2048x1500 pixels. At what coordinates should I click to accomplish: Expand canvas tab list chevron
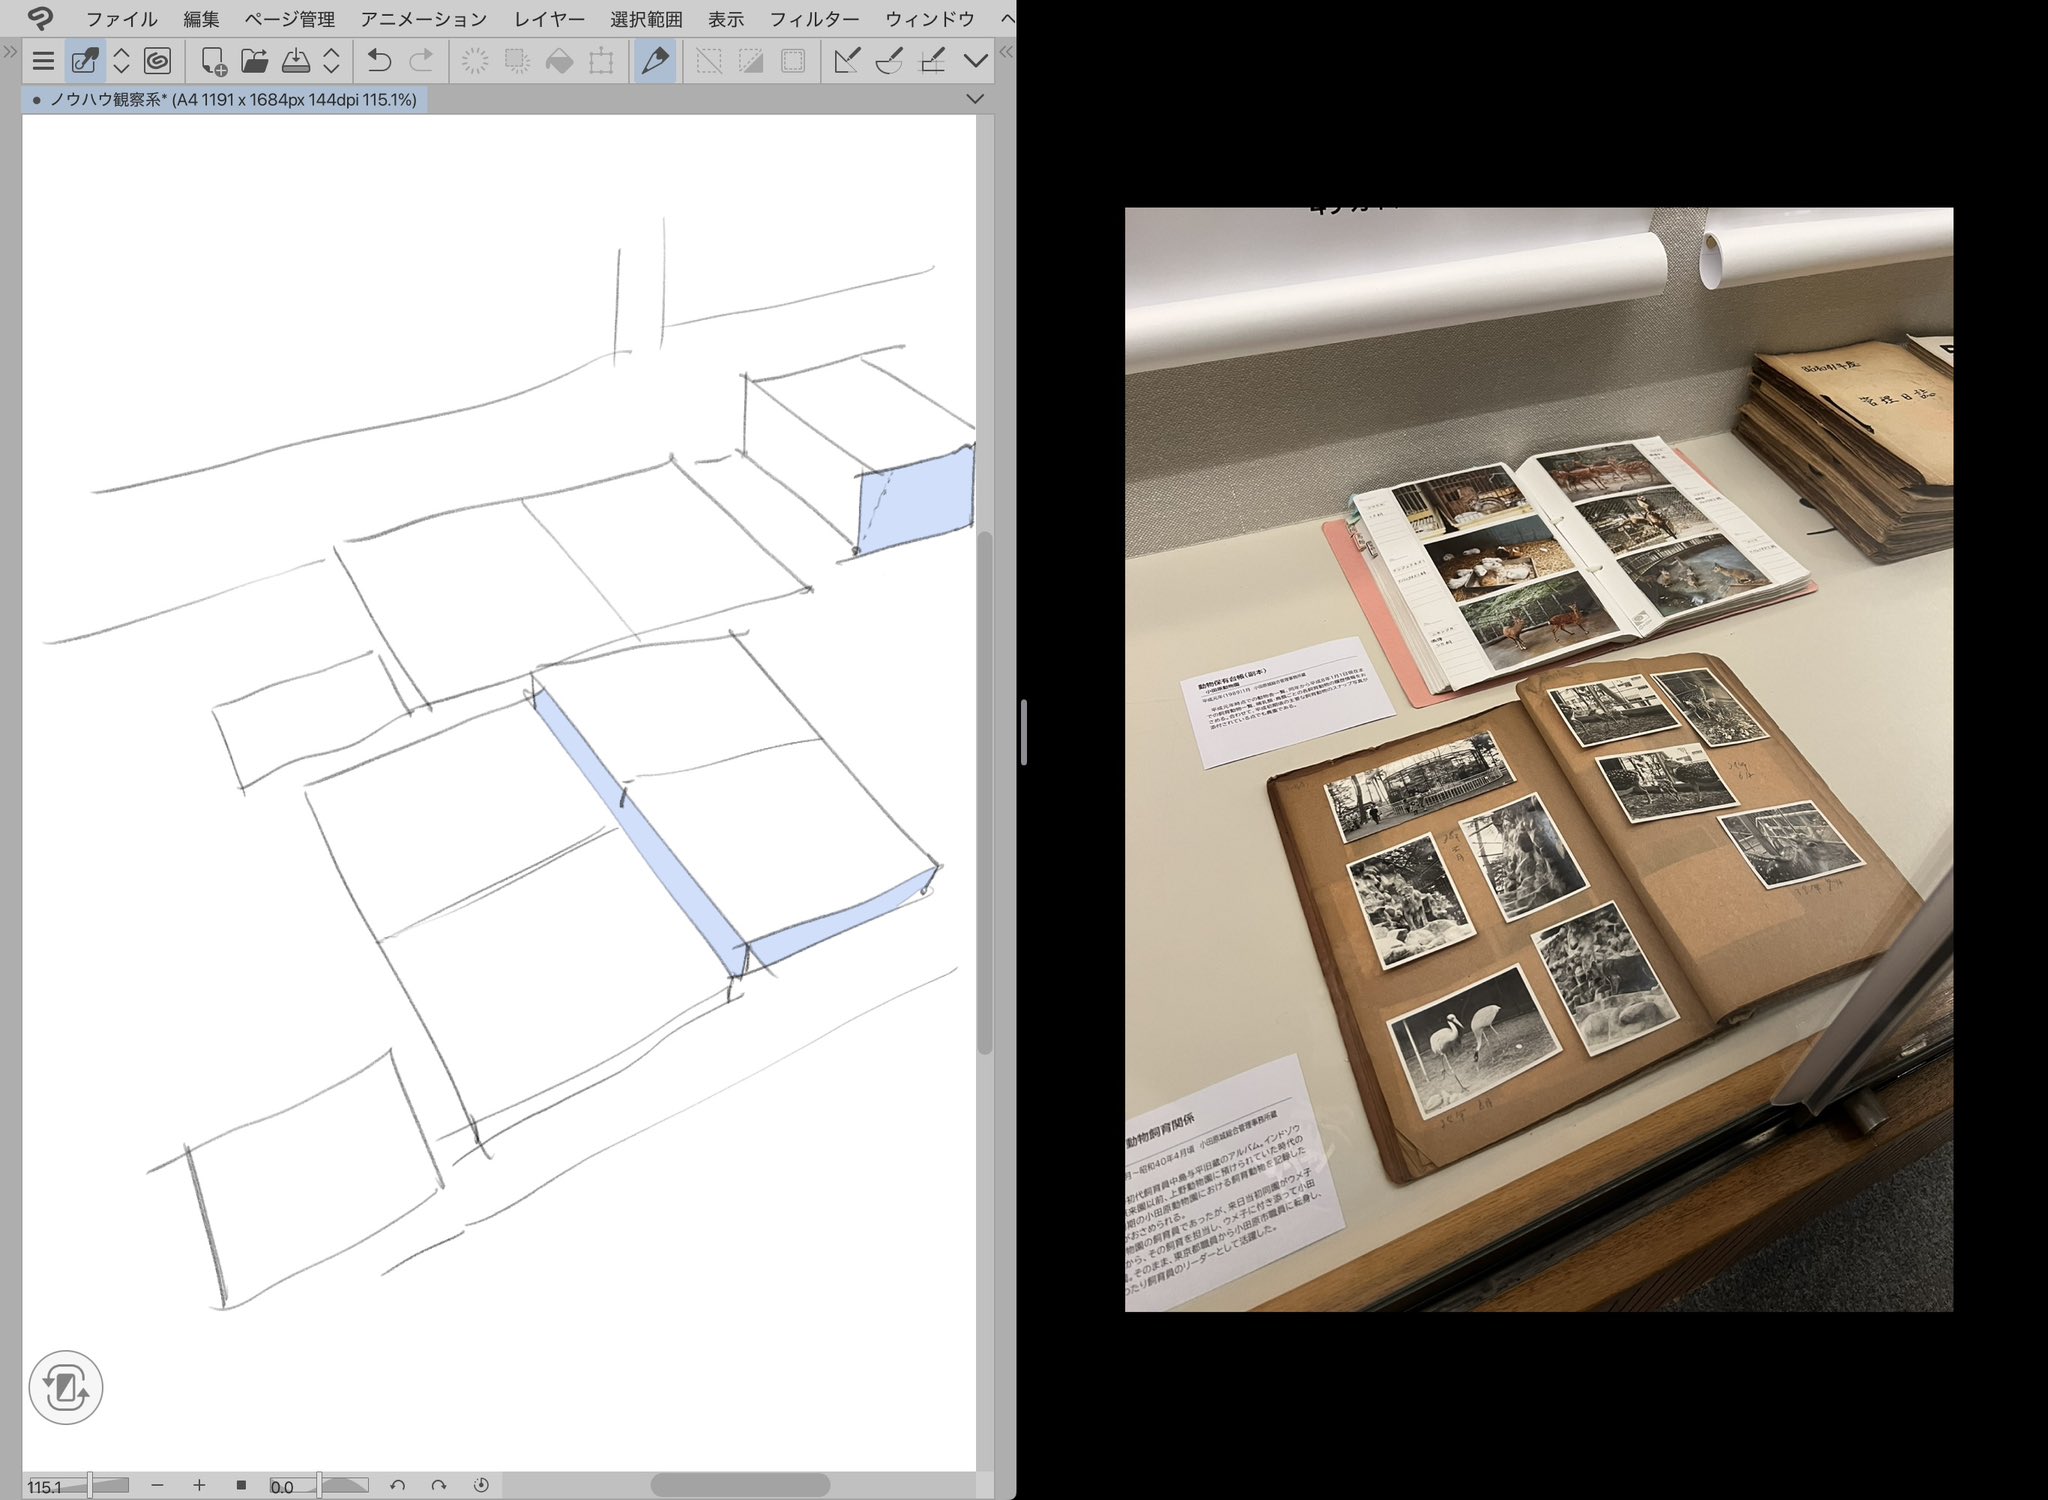tap(975, 99)
